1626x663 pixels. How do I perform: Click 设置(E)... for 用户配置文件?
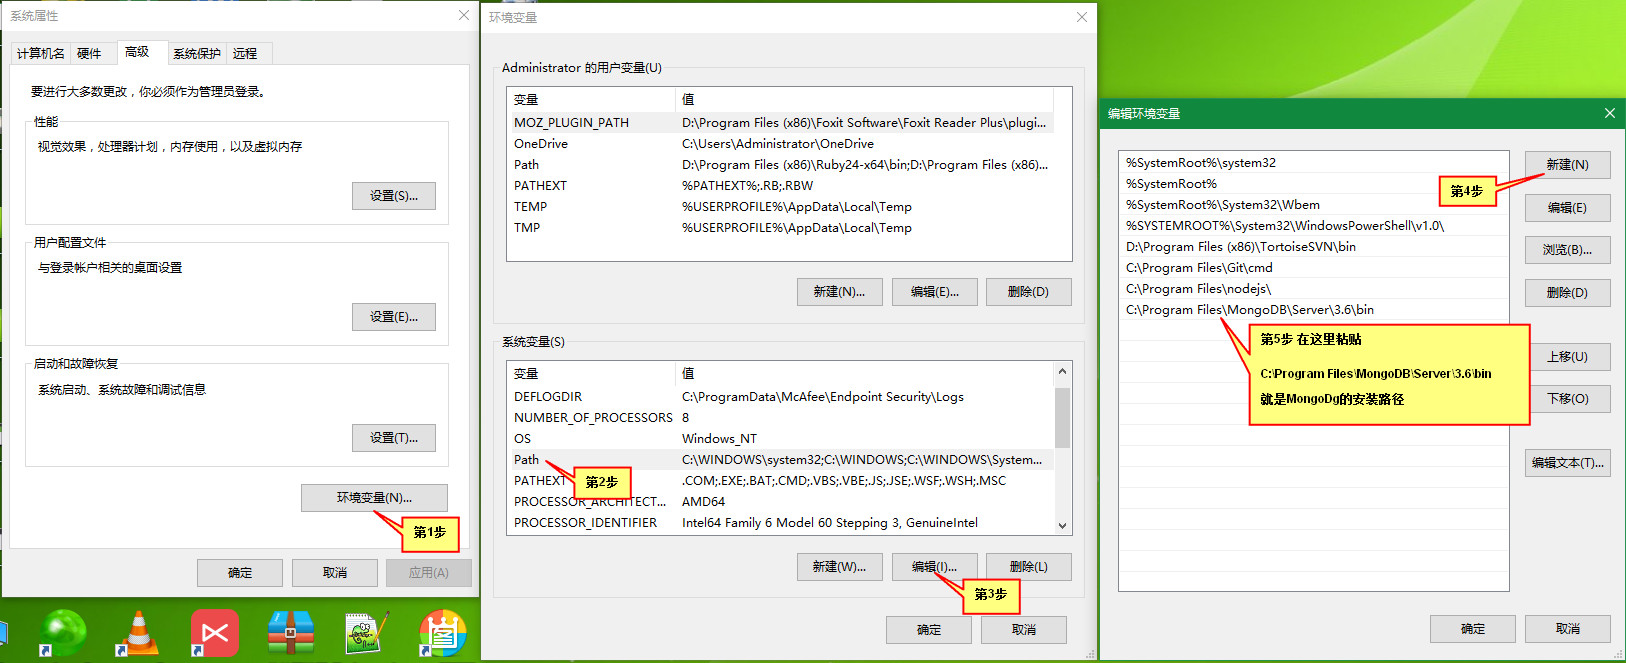394,317
